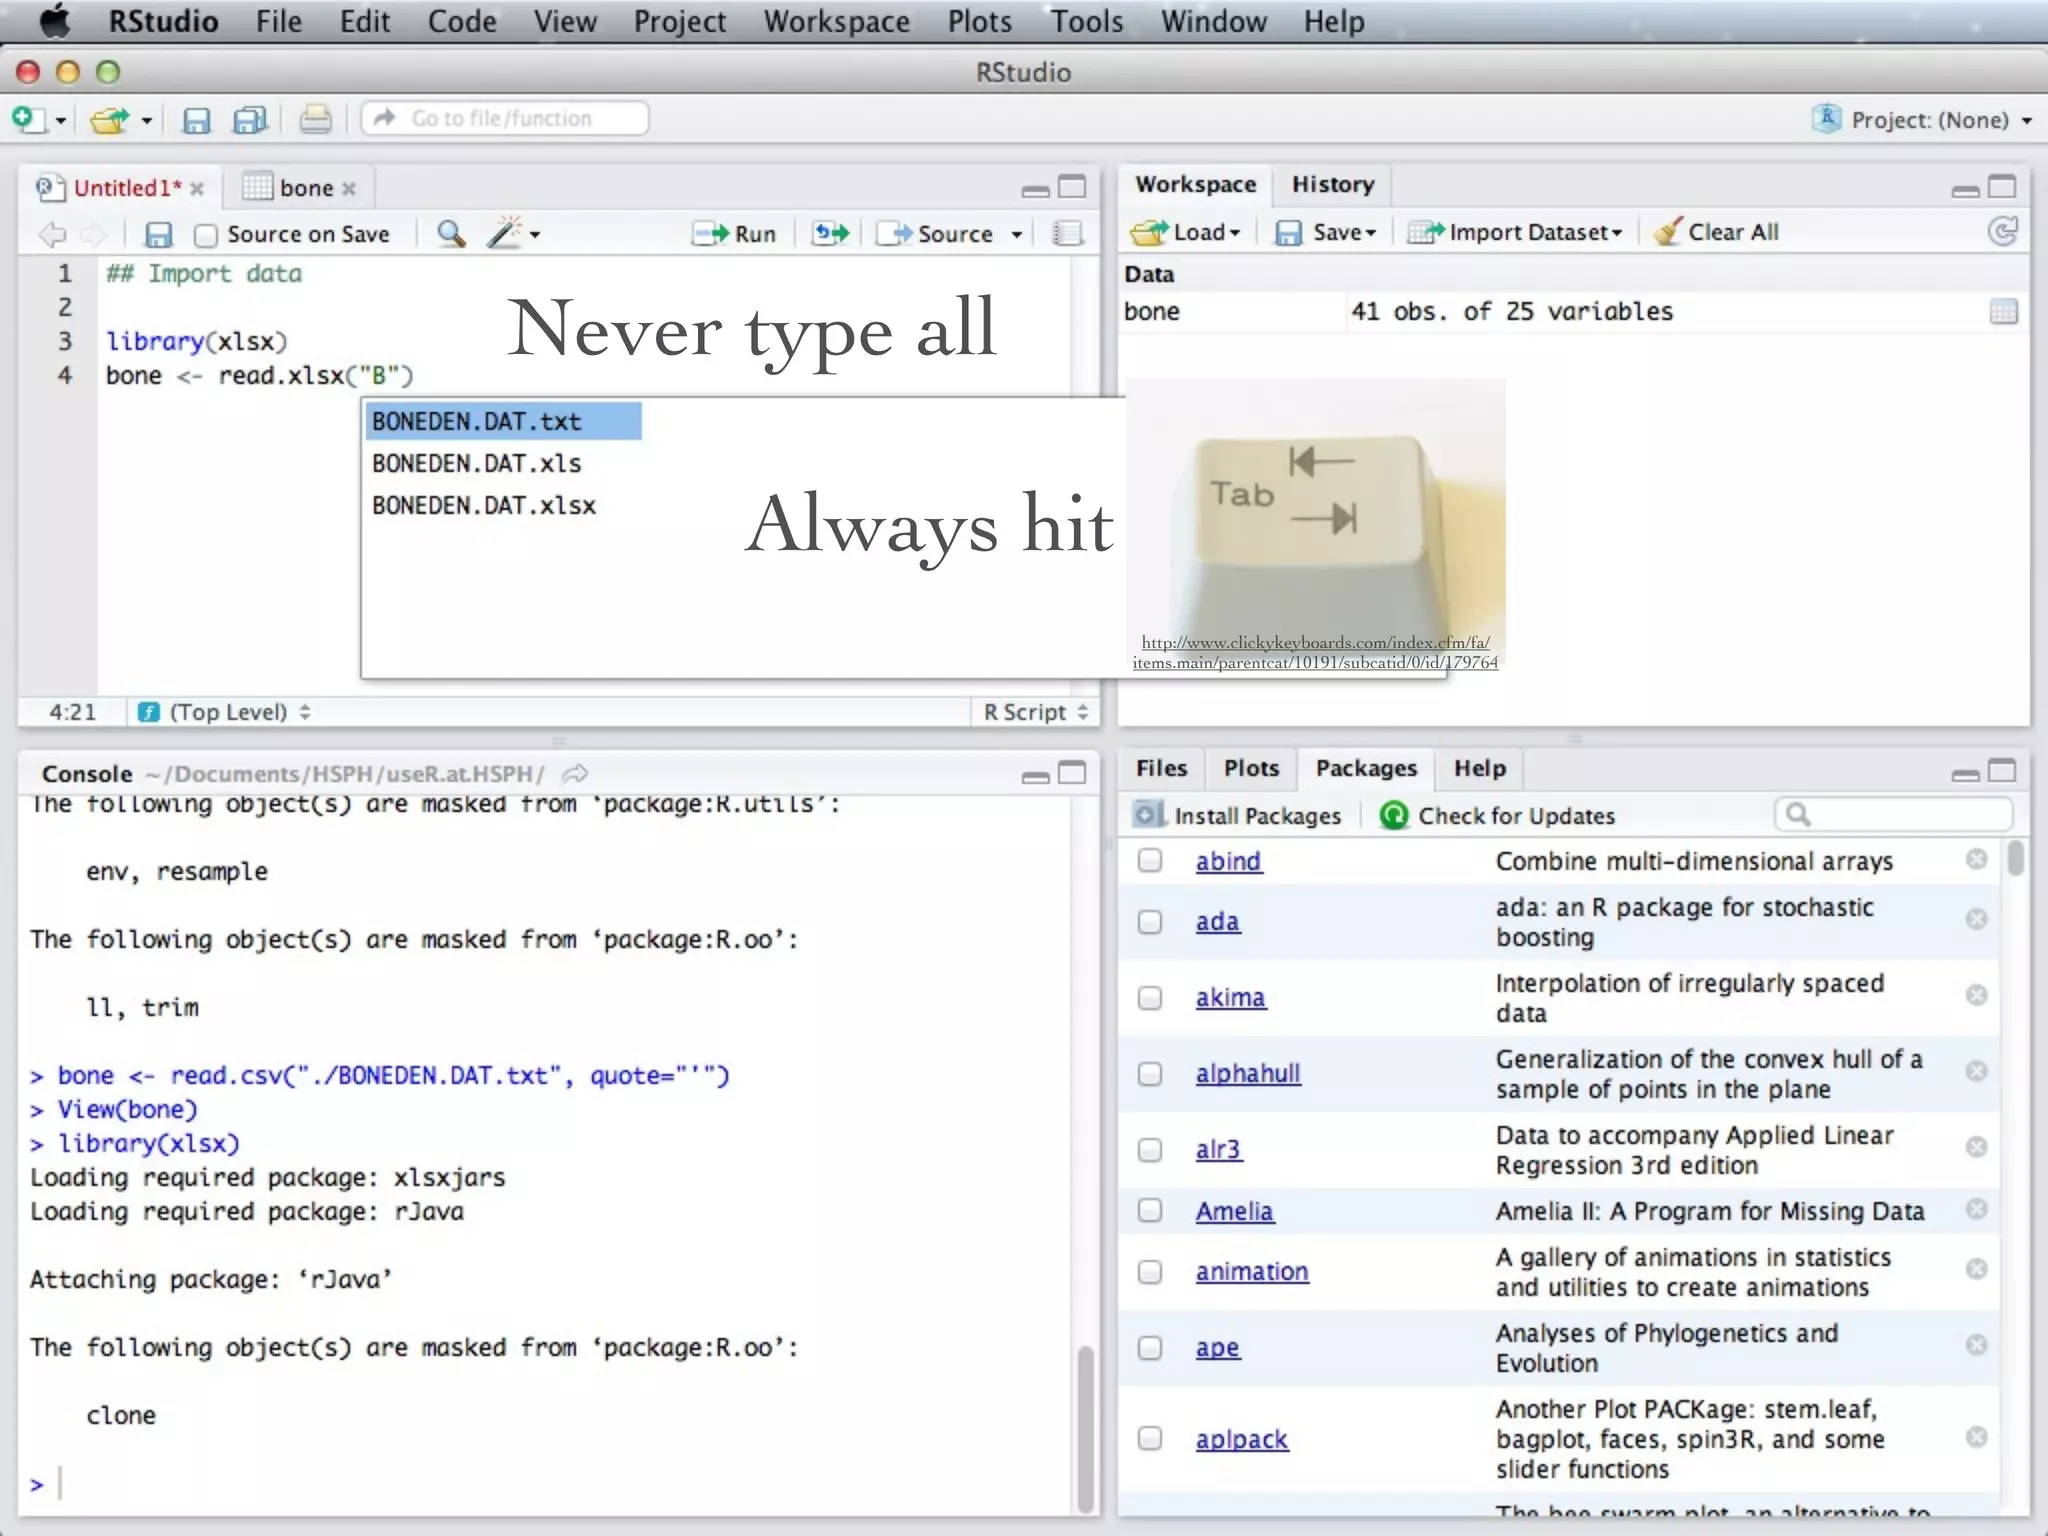Screen dimensions: 2048x1536
Task: Check the ape package box
Action: (x=1150, y=1347)
